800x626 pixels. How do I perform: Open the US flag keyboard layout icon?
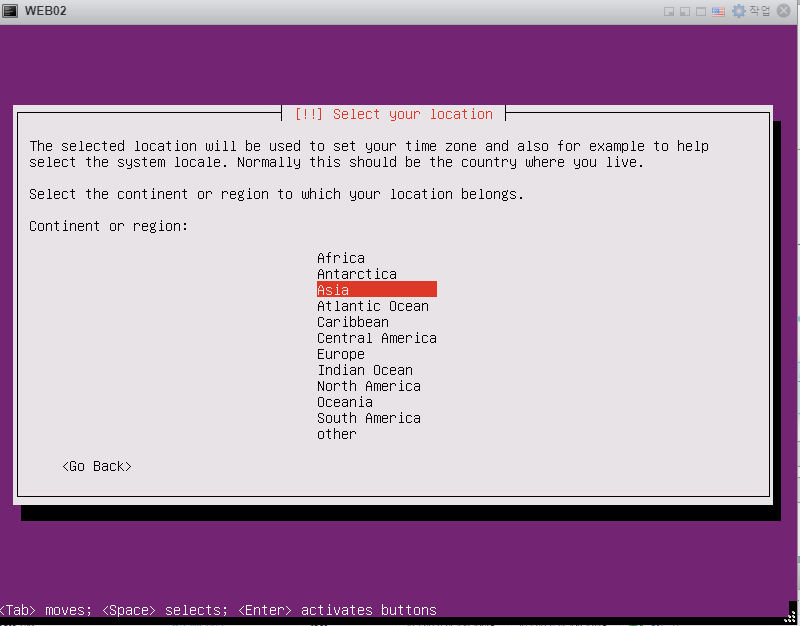coord(718,11)
